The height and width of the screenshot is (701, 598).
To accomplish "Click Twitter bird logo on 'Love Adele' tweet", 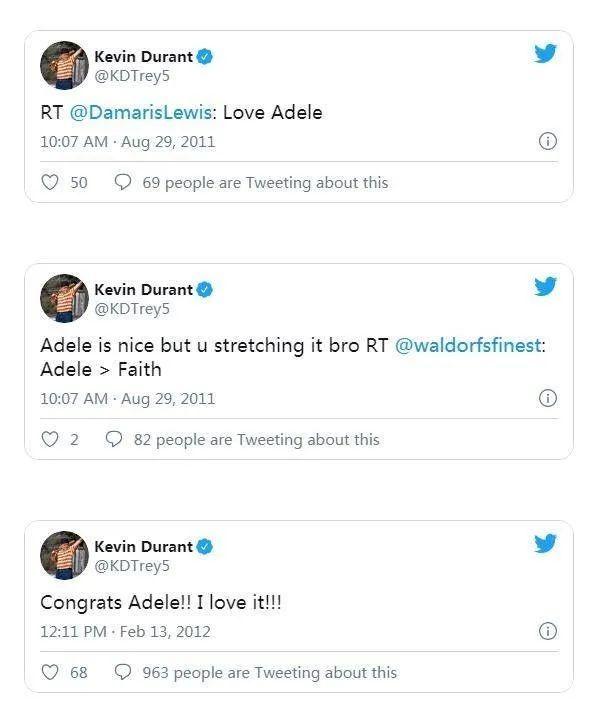I will (x=545, y=53).
